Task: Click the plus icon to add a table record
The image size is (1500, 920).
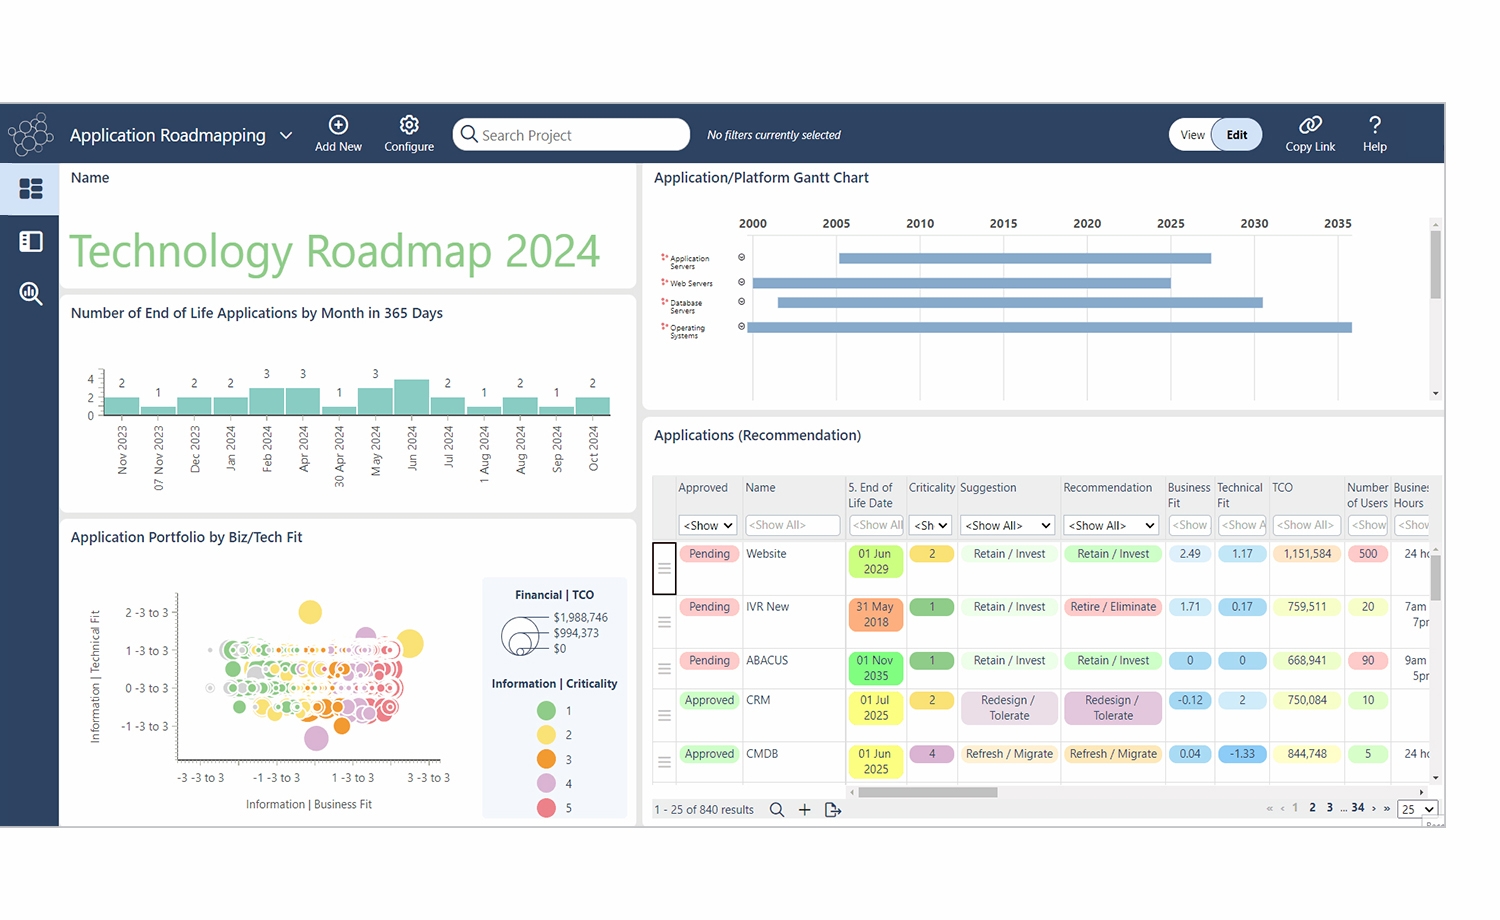Action: pos(805,809)
